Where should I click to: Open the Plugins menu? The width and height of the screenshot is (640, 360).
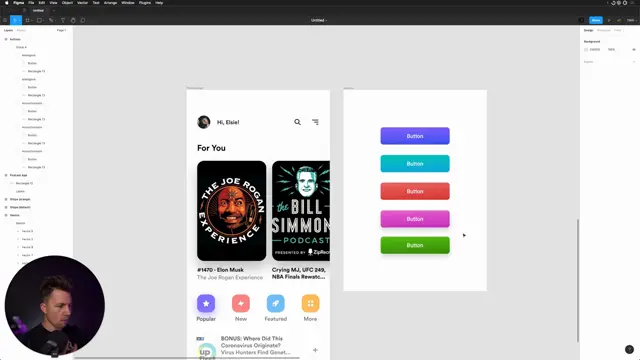coord(145,3)
